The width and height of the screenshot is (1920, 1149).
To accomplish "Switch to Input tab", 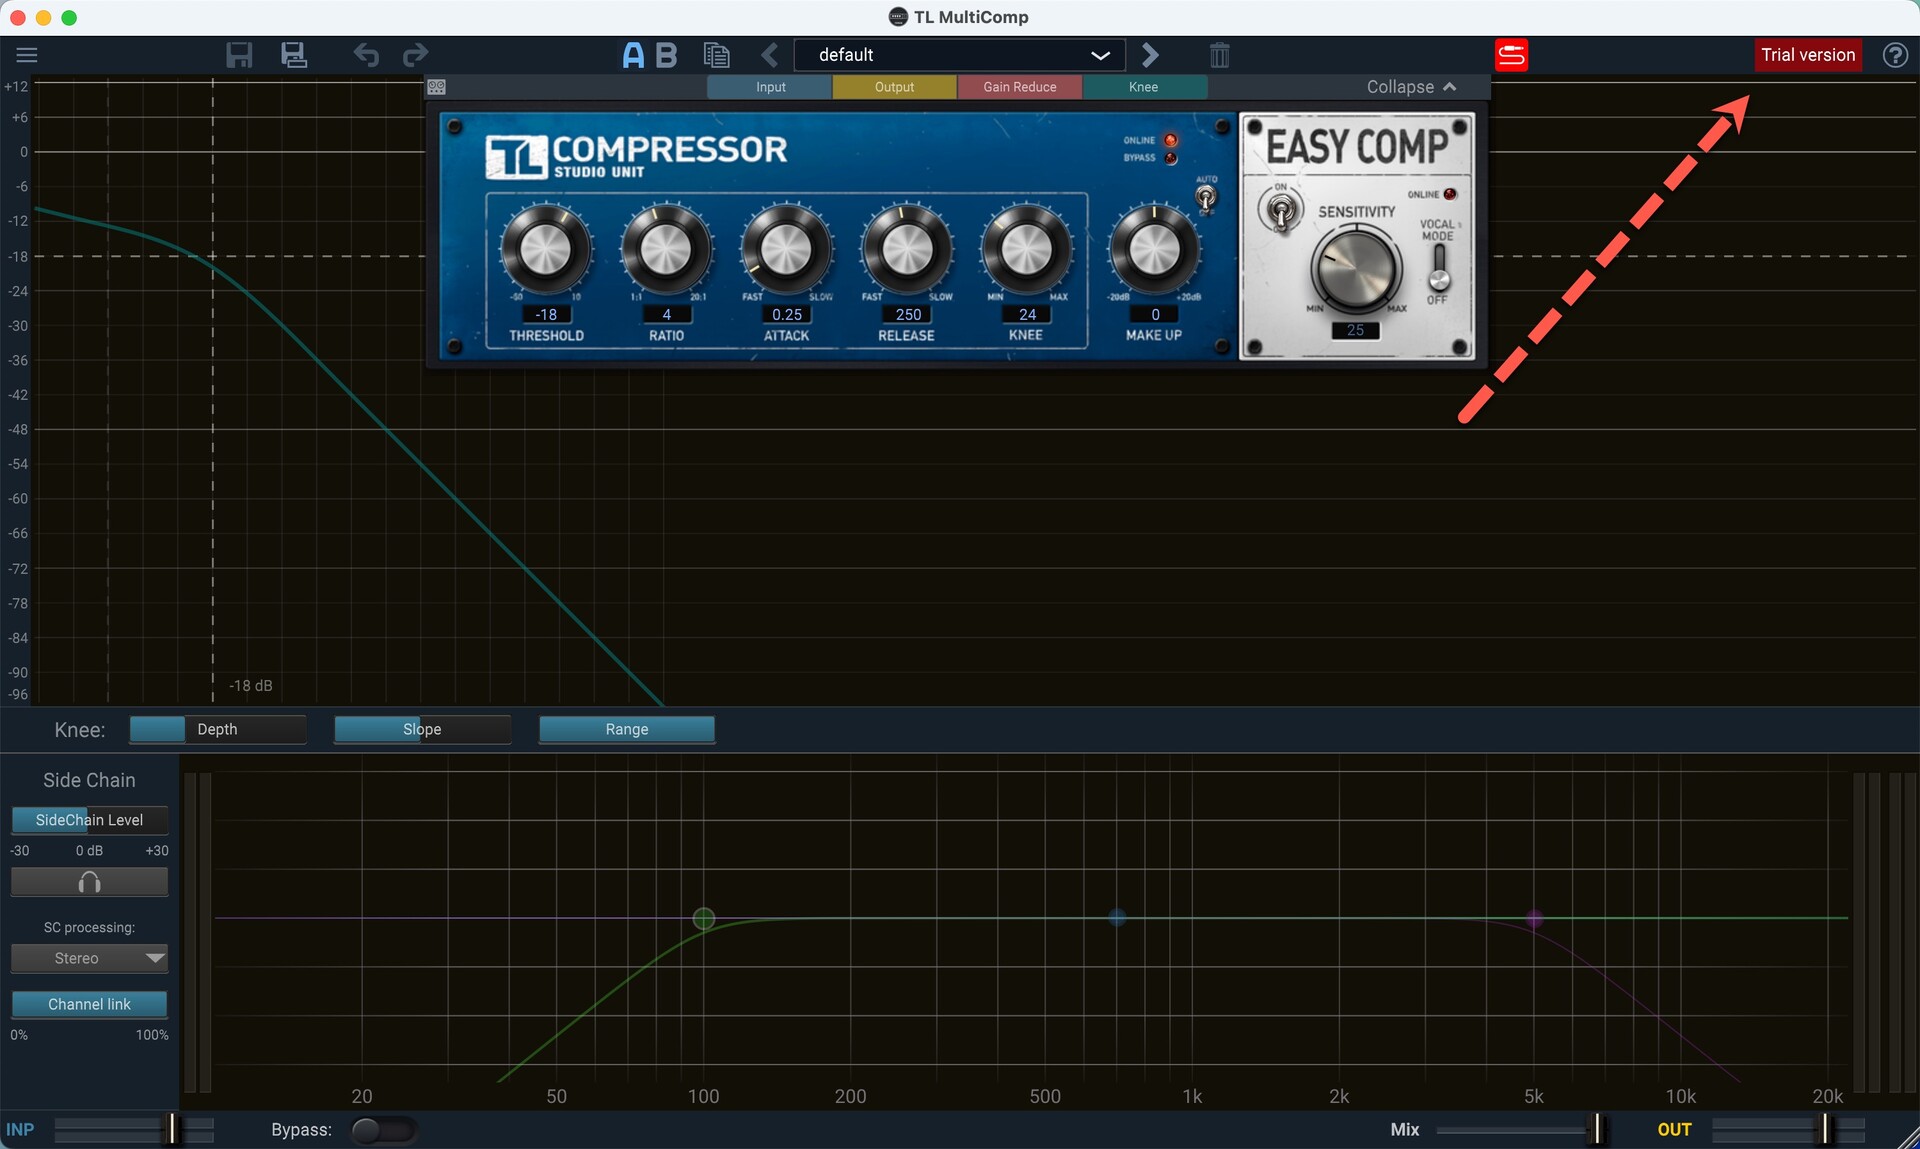I will (x=770, y=87).
